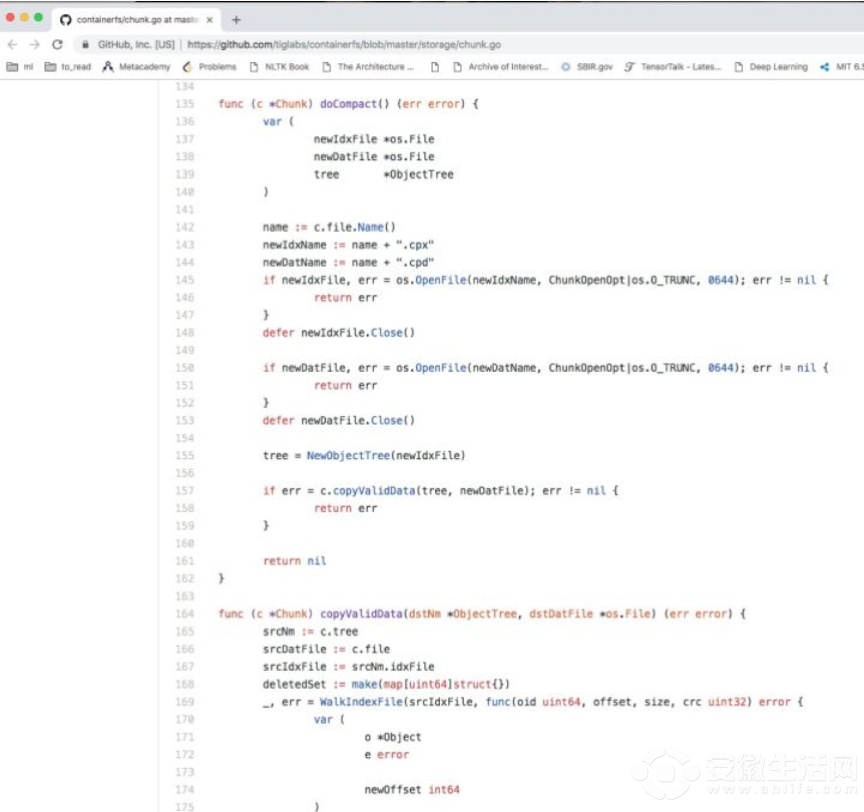The height and width of the screenshot is (812, 864).
Task: Click line number 169
Action: [185, 702]
